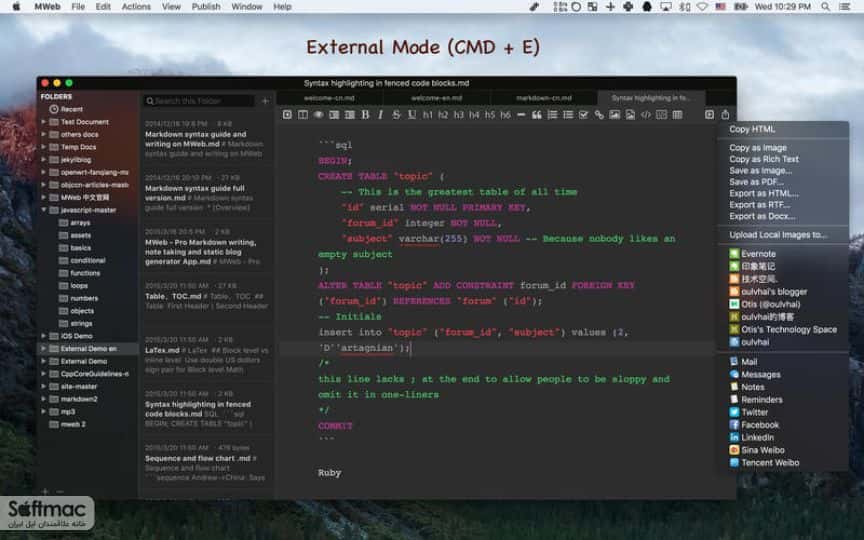The width and height of the screenshot is (864, 540).
Task: Open the share menu icon in the toolbar
Action: tap(725, 115)
